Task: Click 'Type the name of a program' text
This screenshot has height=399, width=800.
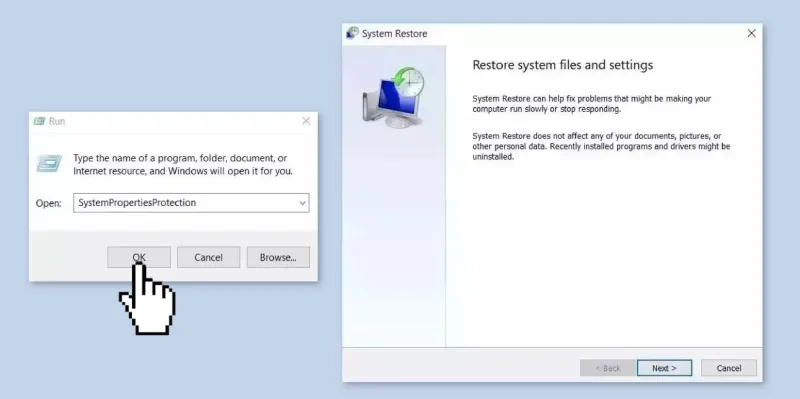Action: pos(183,164)
